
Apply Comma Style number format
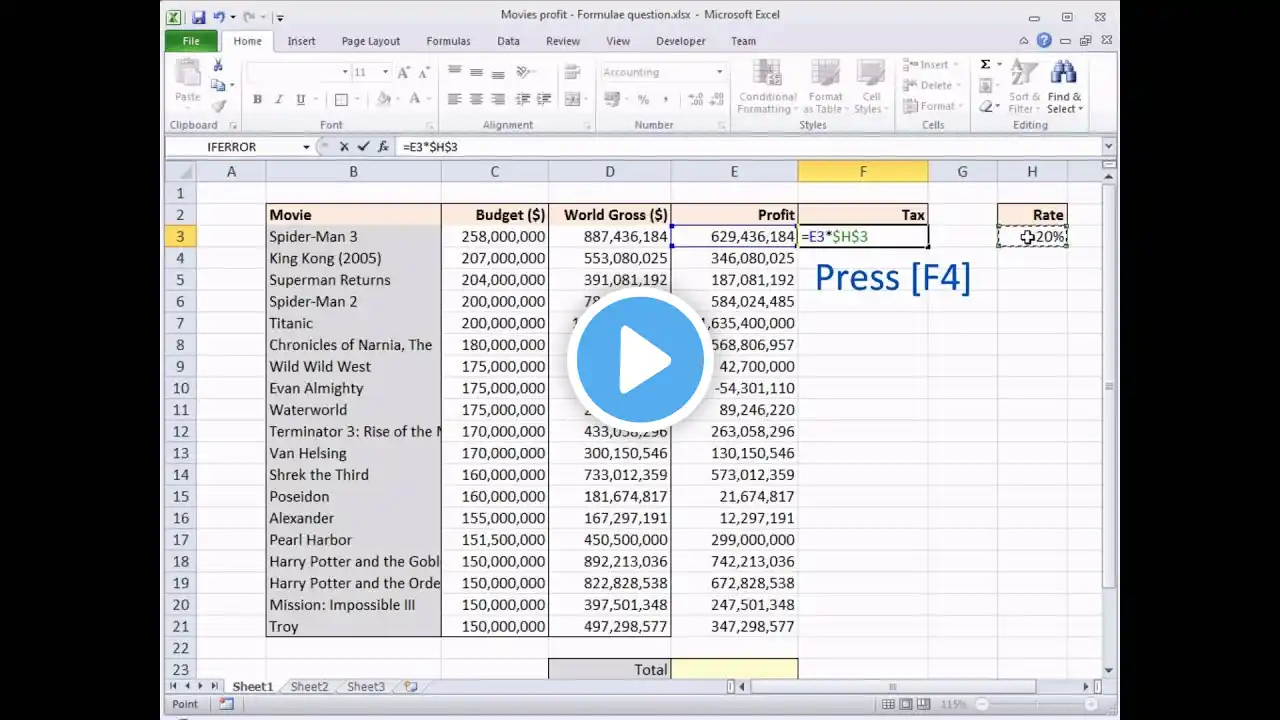pyautogui.click(x=664, y=99)
